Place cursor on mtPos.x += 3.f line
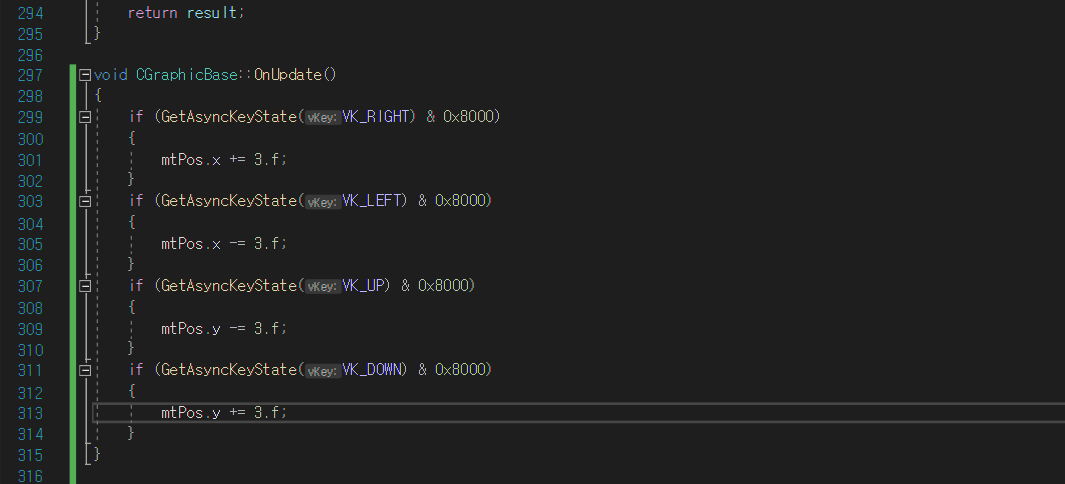This screenshot has height=484, width=1065. pyautogui.click(x=223, y=160)
